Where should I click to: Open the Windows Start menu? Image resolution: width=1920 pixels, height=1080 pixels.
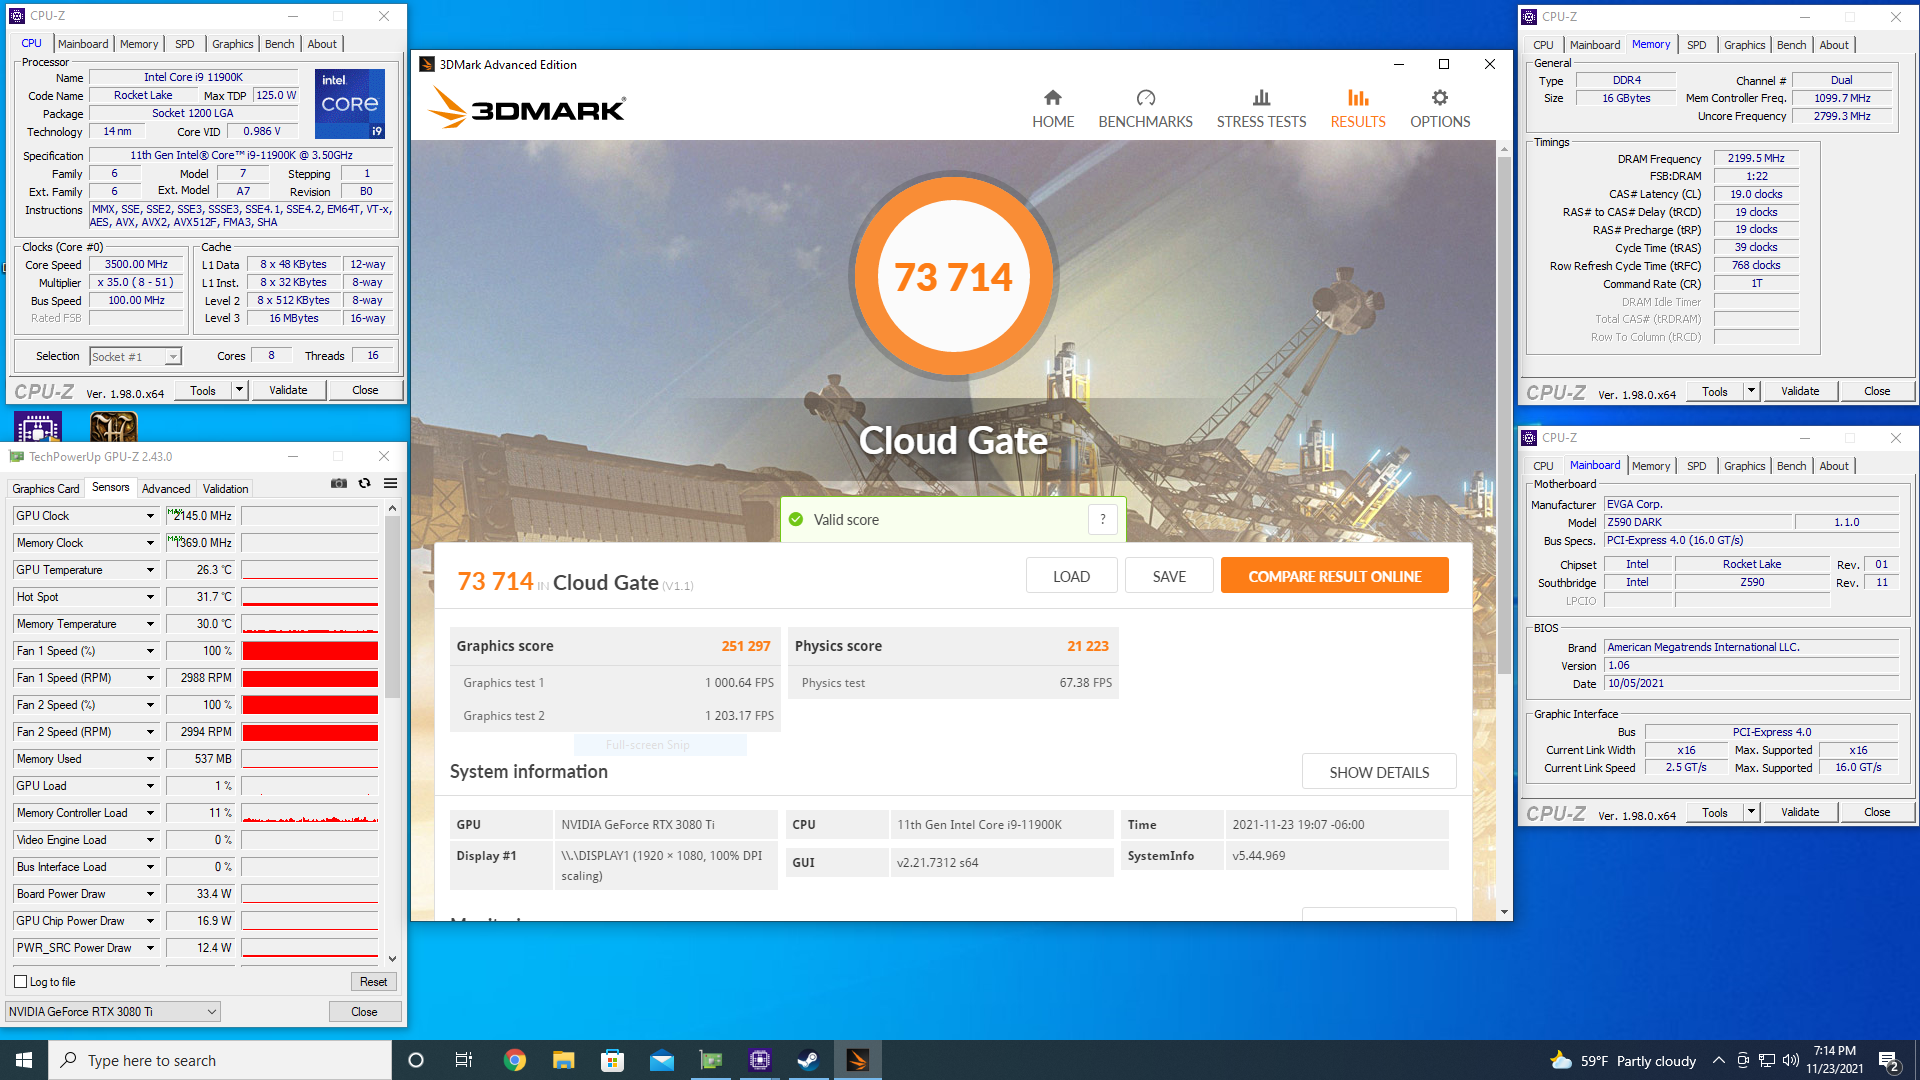(x=24, y=1060)
